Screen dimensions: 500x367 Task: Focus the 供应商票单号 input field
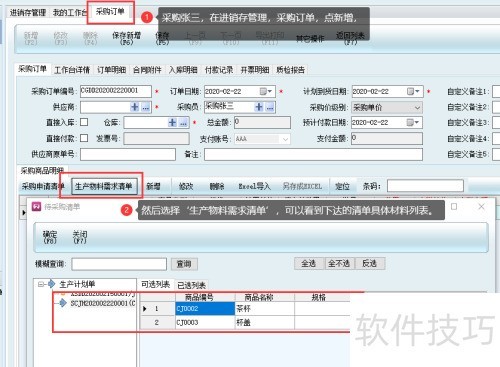click(x=128, y=154)
